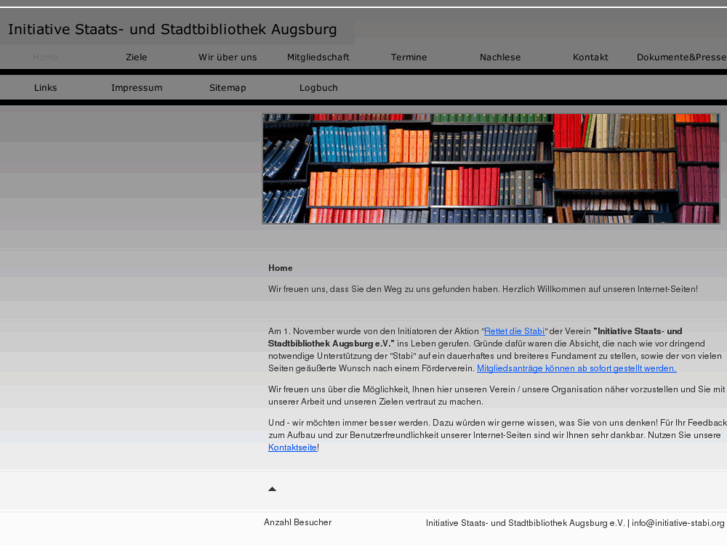The height and width of the screenshot is (545, 727).
Task: Click the bookshelf banner image
Action: point(491,169)
